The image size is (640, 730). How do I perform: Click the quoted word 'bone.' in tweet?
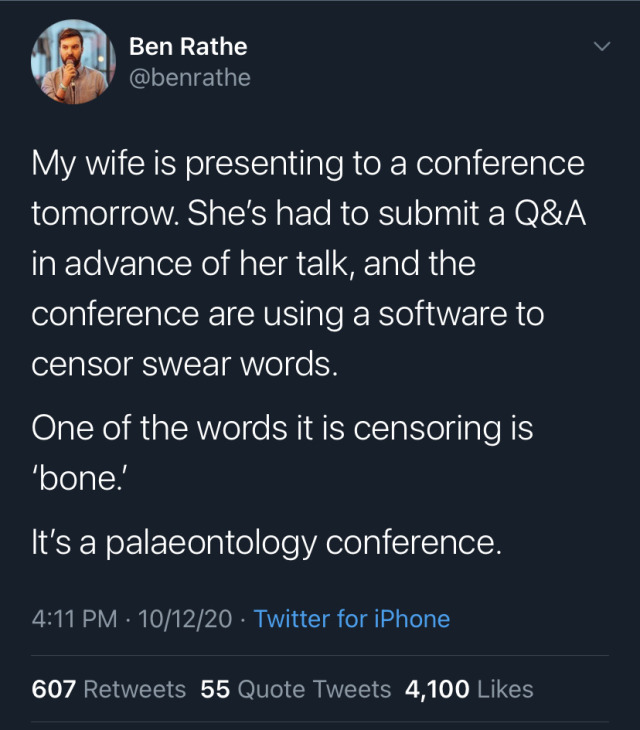[x=78, y=479]
